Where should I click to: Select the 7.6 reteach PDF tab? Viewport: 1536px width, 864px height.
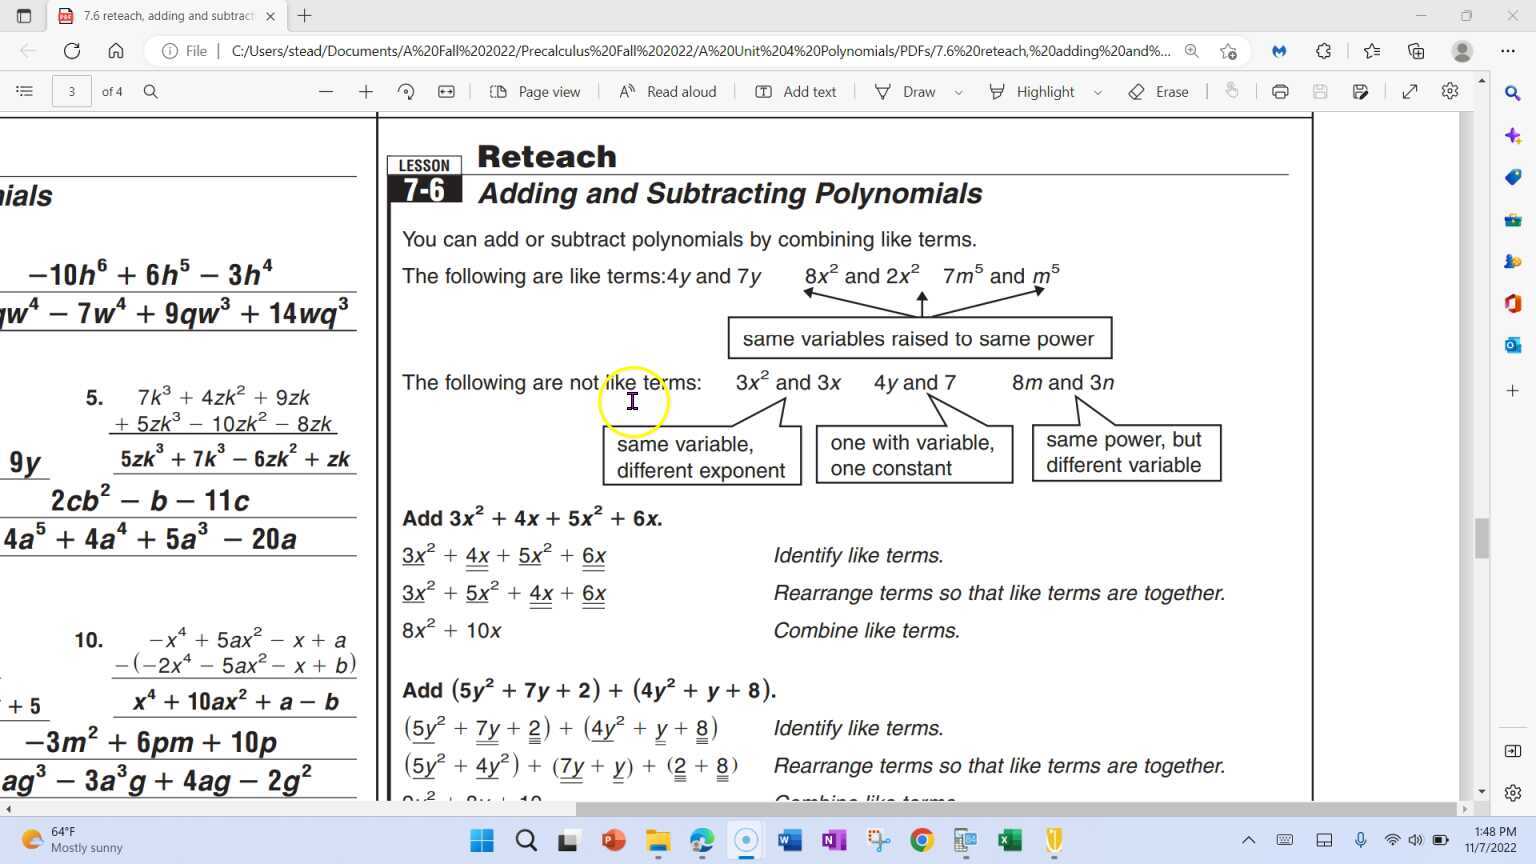pos(167,16)
